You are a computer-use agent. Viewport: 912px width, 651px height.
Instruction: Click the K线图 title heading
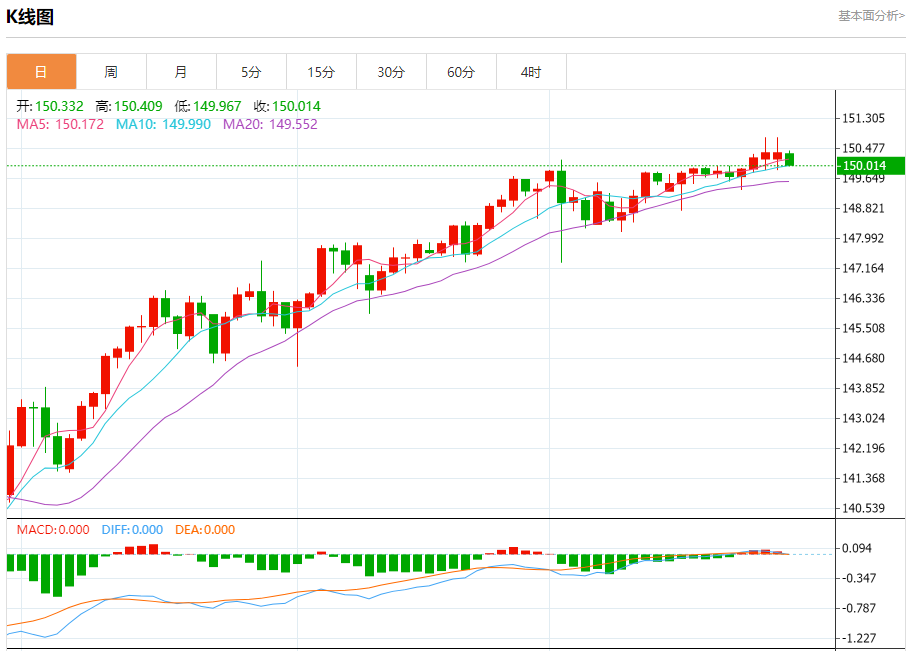point(30,17)
